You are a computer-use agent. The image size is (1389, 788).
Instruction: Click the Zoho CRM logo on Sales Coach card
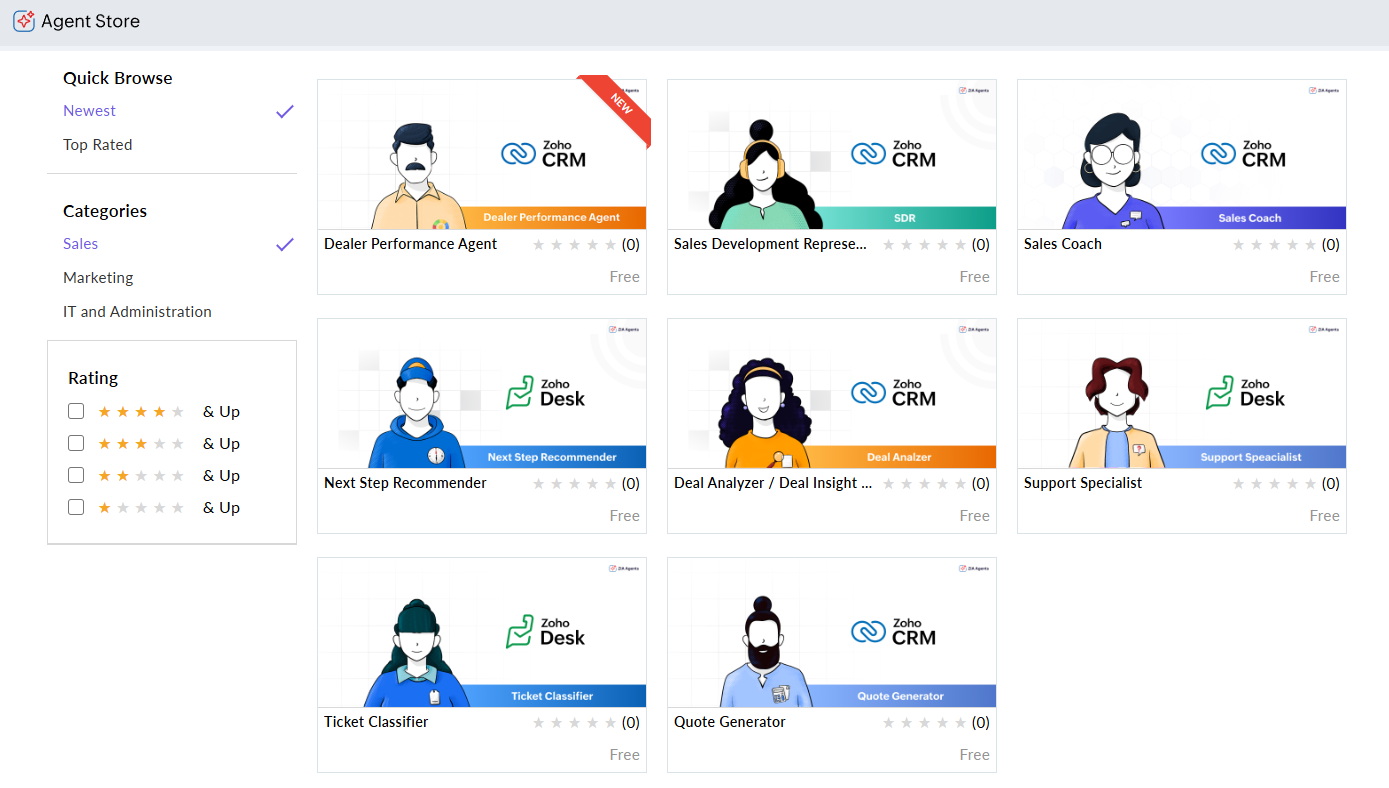(1243, 153)
